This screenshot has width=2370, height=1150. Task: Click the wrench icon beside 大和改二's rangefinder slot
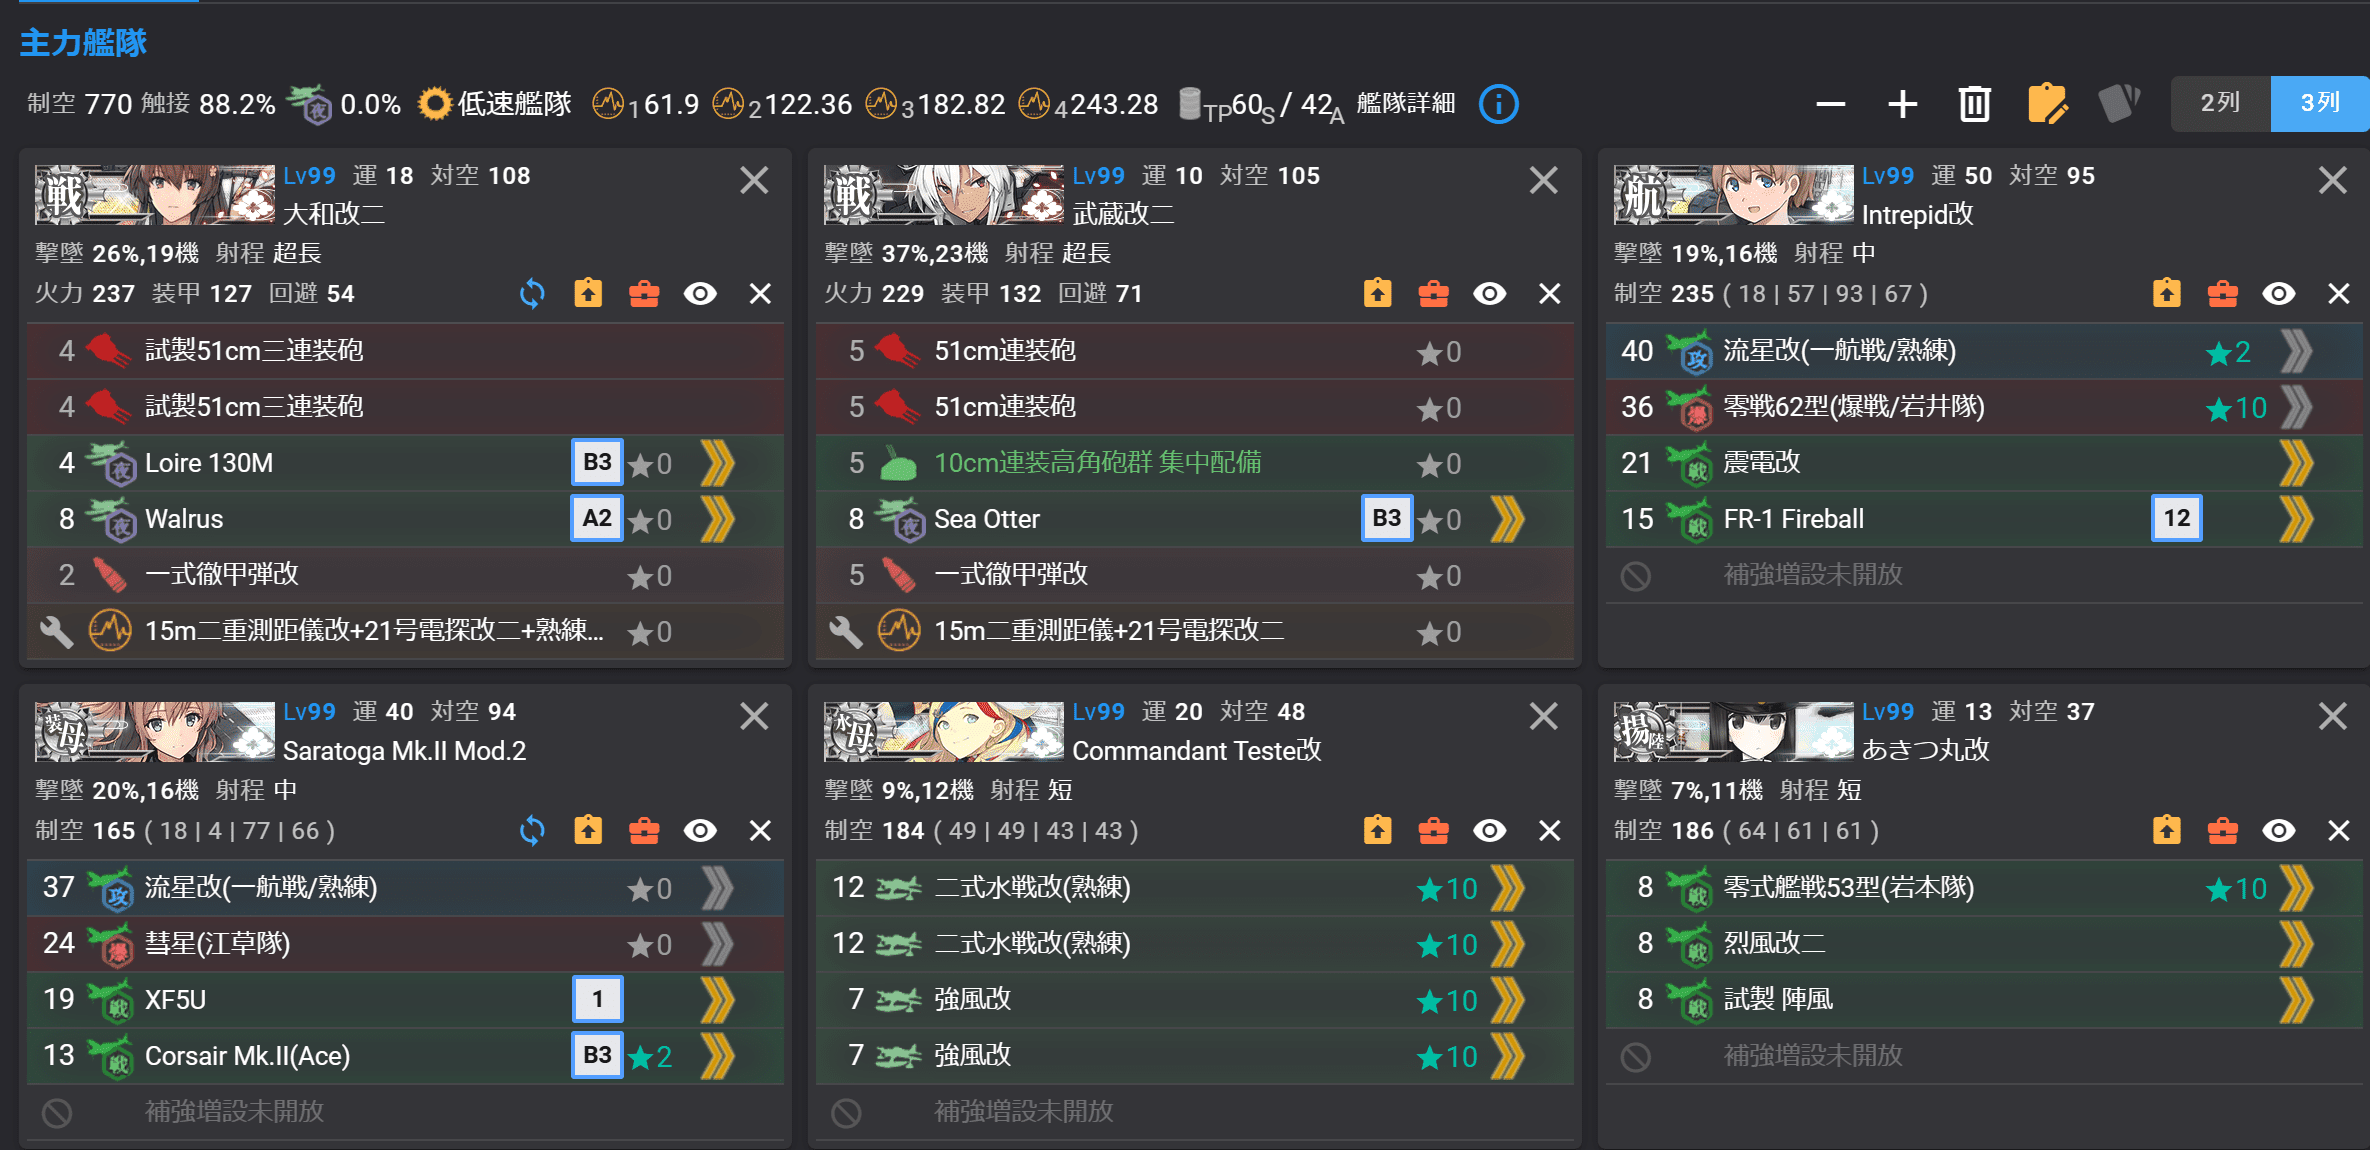[57, 631]
